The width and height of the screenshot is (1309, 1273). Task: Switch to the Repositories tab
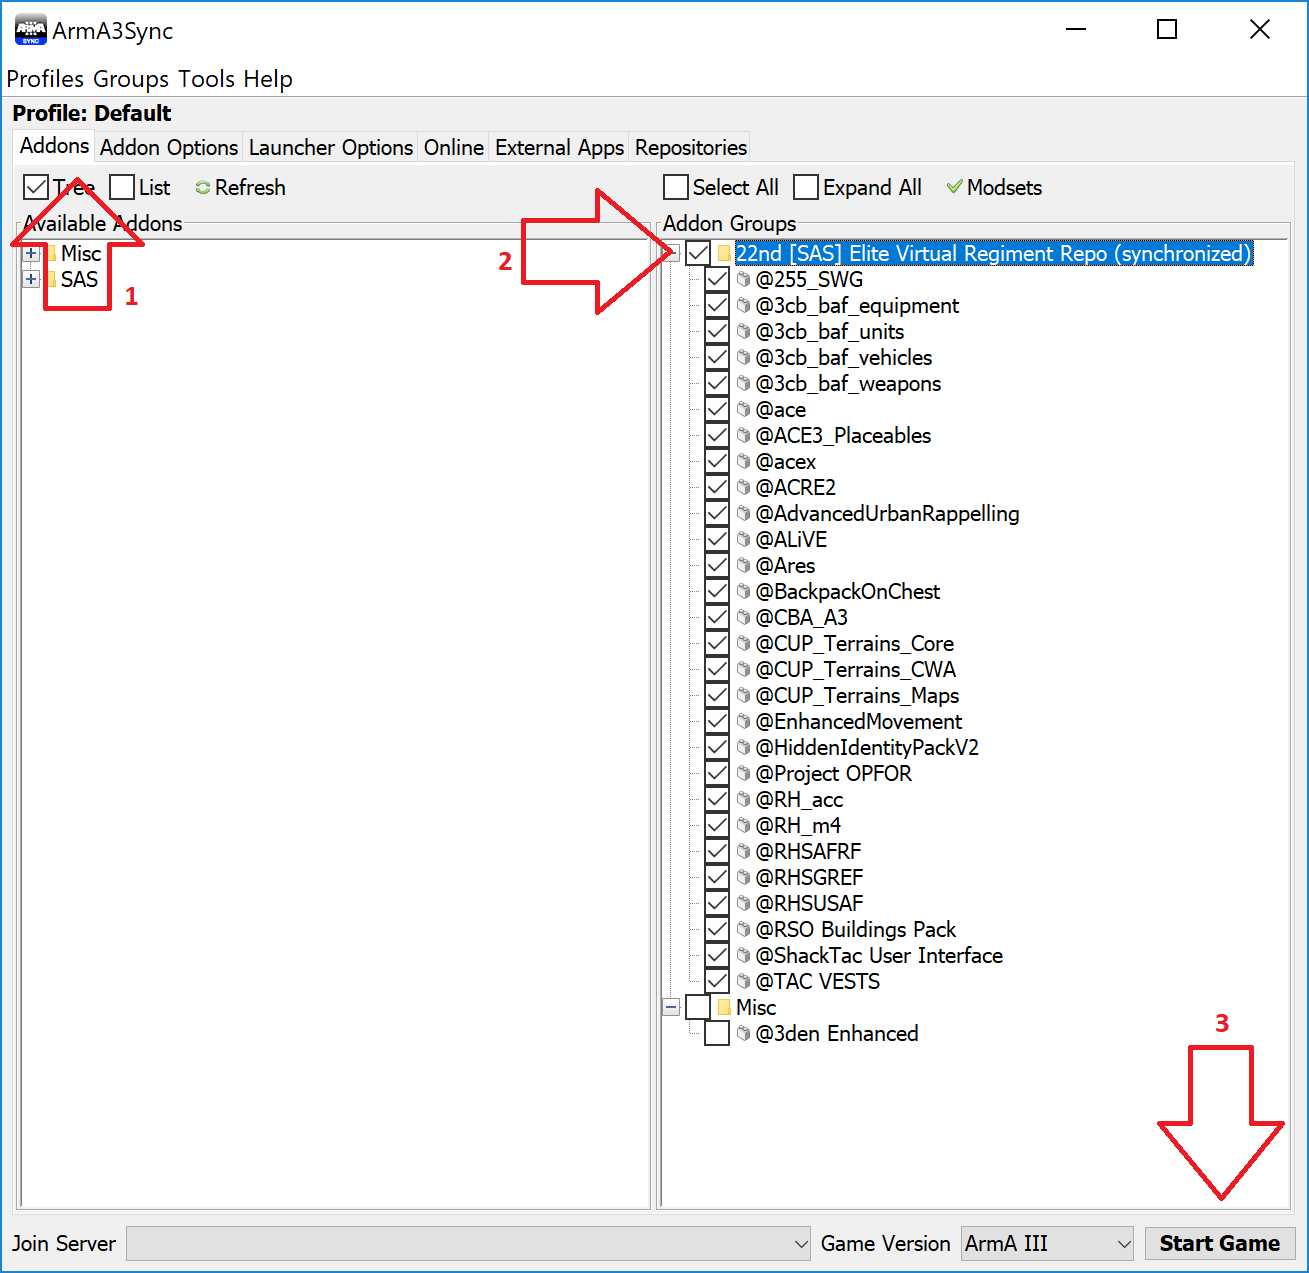click(x=690, y=147)
